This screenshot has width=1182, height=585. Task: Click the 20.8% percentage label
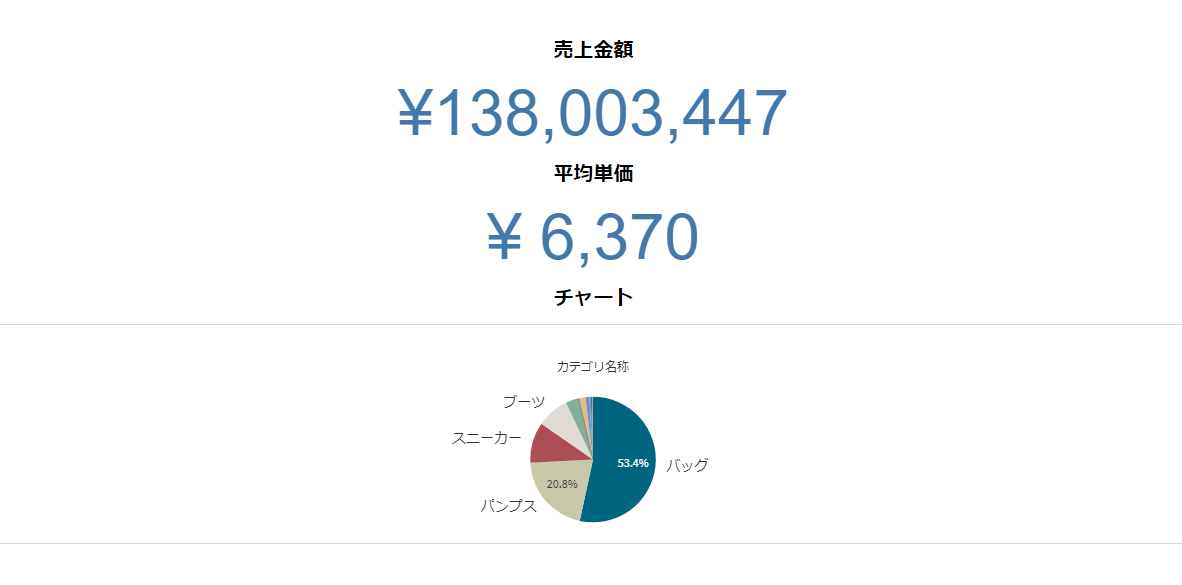[562, 484]
